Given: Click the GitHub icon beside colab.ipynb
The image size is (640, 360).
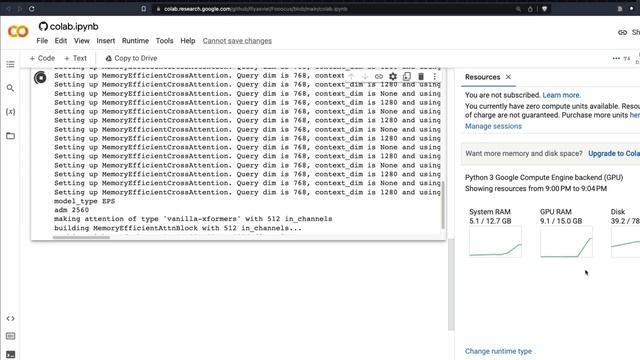Looking at the screenshot, I should [43, 27].
